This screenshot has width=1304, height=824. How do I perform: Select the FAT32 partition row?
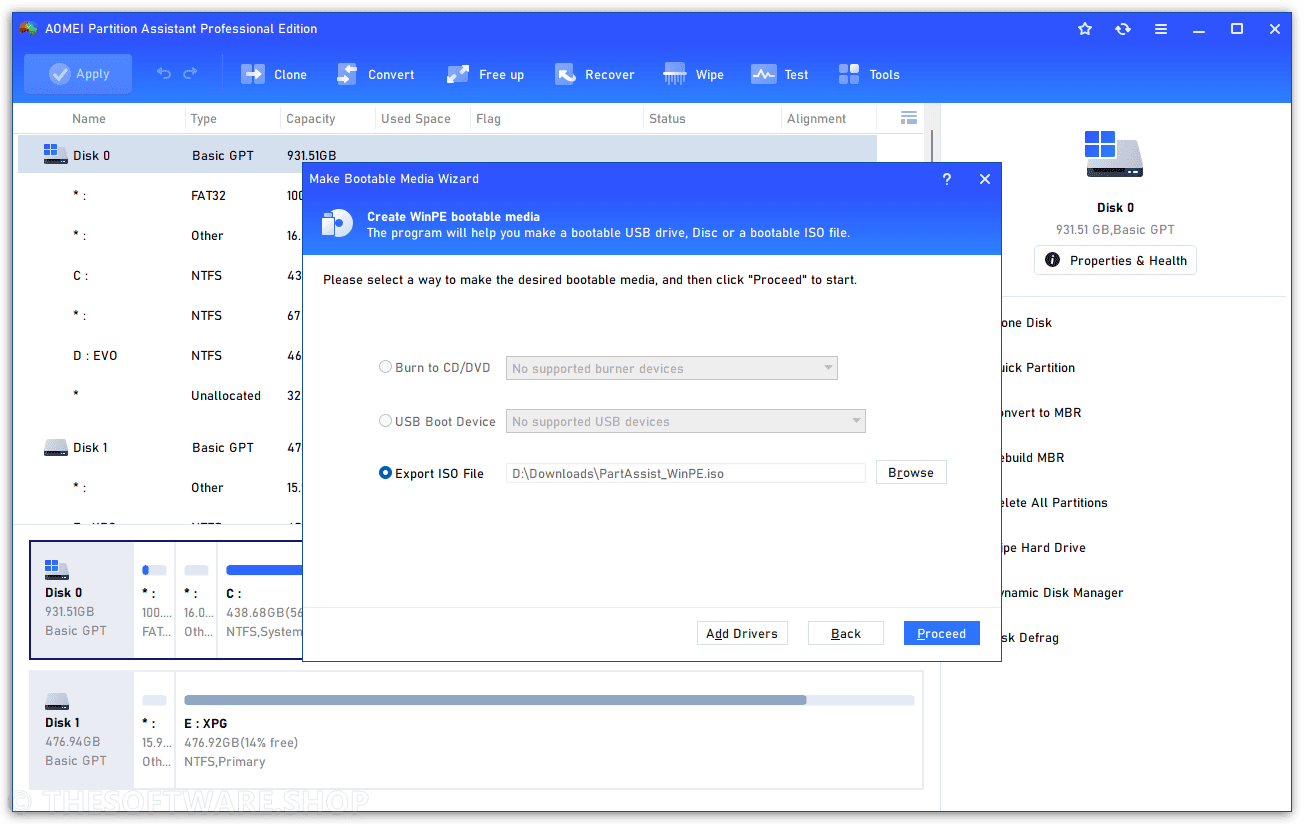[160, 195]
